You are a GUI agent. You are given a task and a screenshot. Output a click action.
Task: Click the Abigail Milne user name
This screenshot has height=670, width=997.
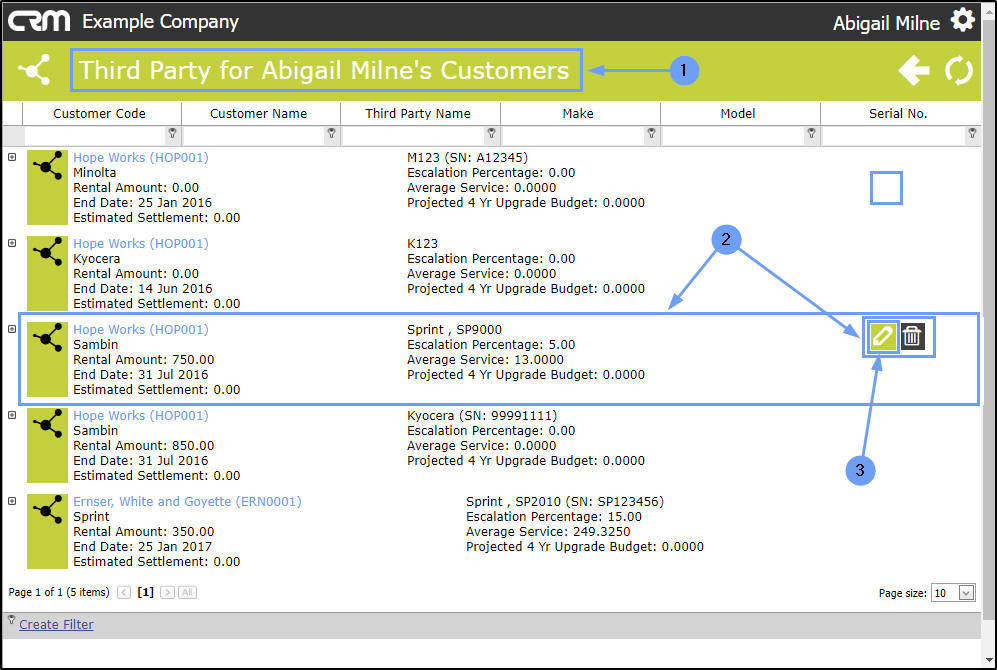(x=886, y=23)
